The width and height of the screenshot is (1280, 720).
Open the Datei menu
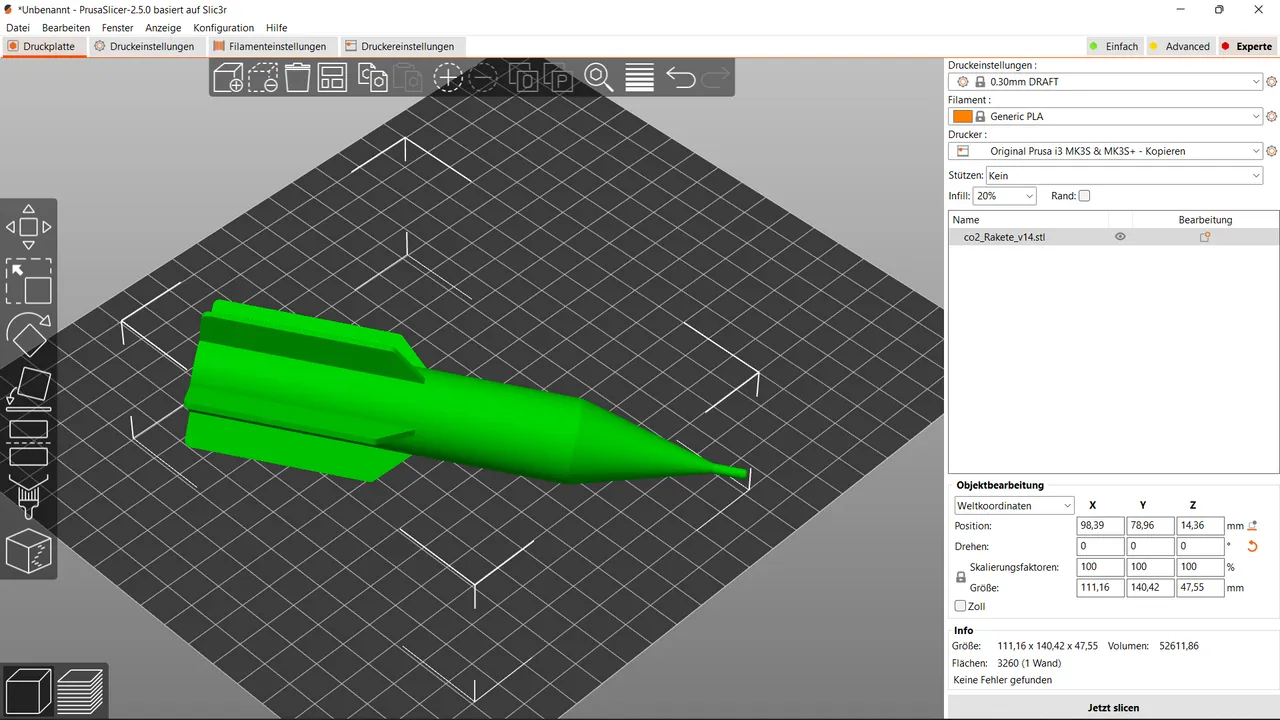tap(18, 28)
